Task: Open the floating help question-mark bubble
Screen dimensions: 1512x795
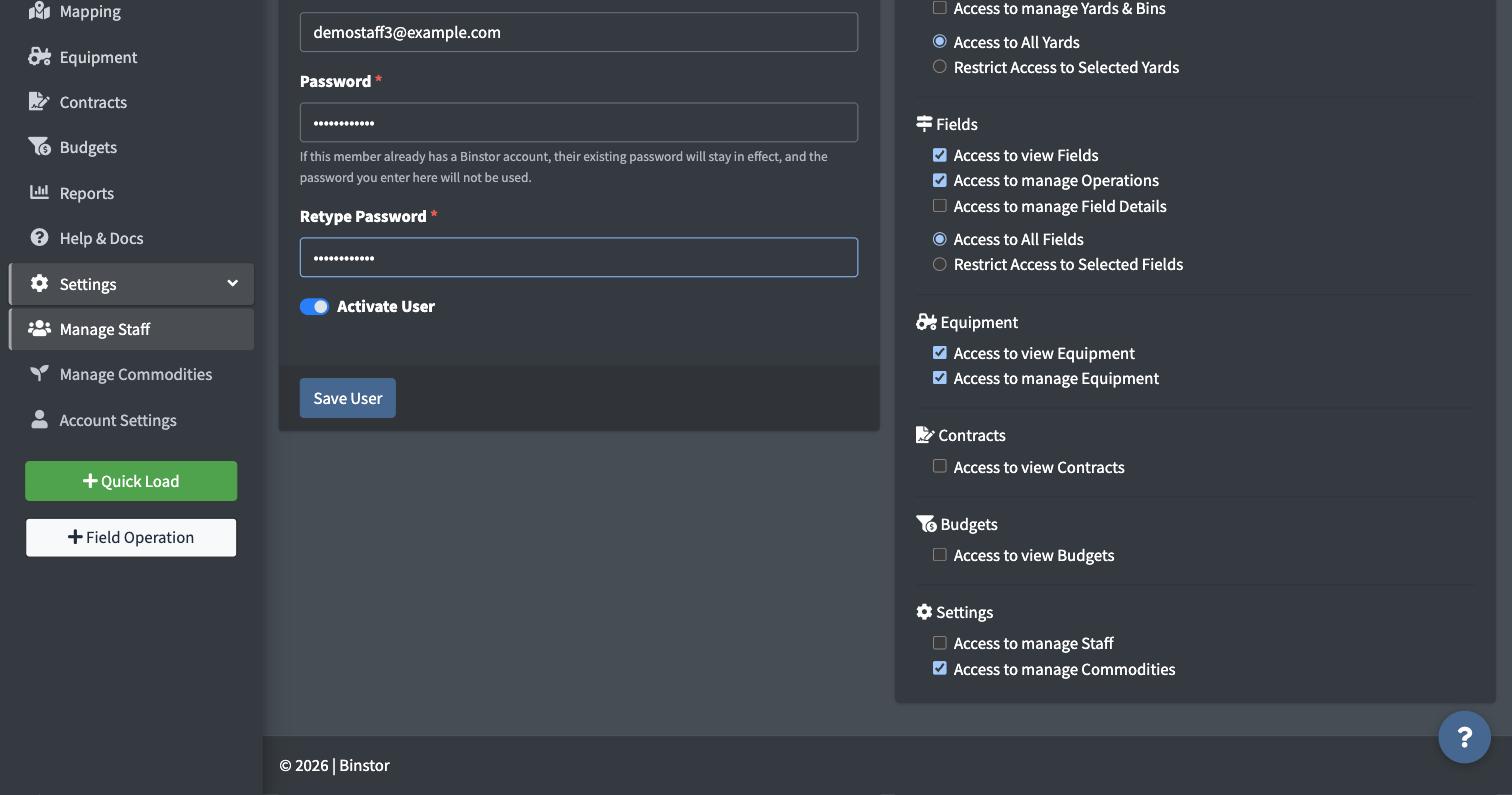Action: pos(1464,737)
